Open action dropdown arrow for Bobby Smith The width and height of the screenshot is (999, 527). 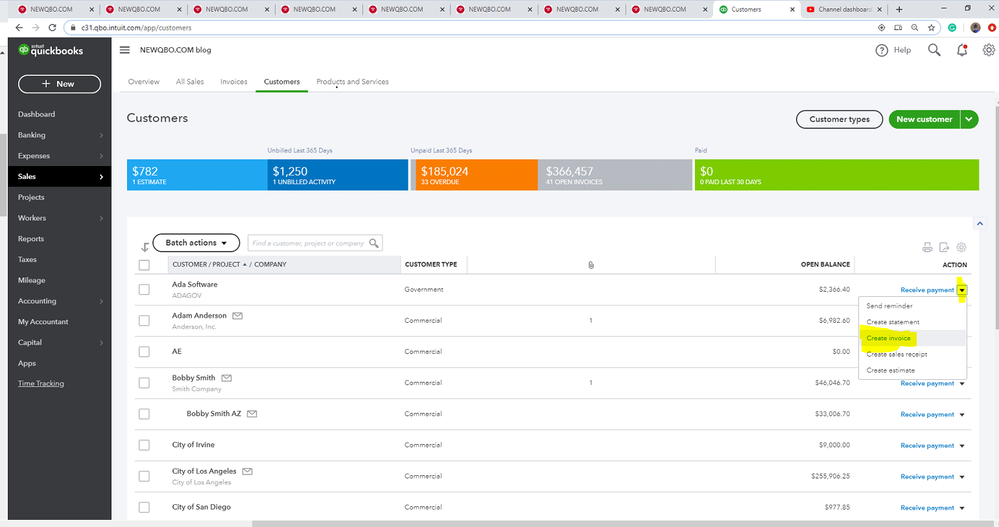click(962, 384)
